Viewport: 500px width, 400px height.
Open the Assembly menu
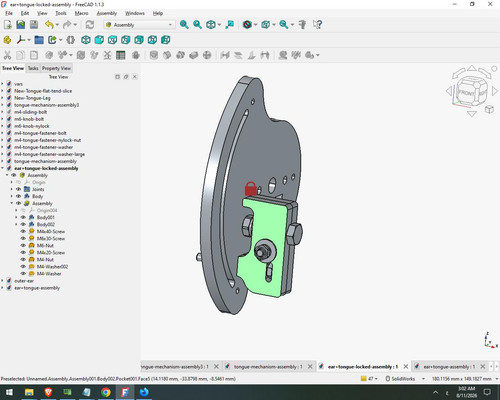coord(107,13)
